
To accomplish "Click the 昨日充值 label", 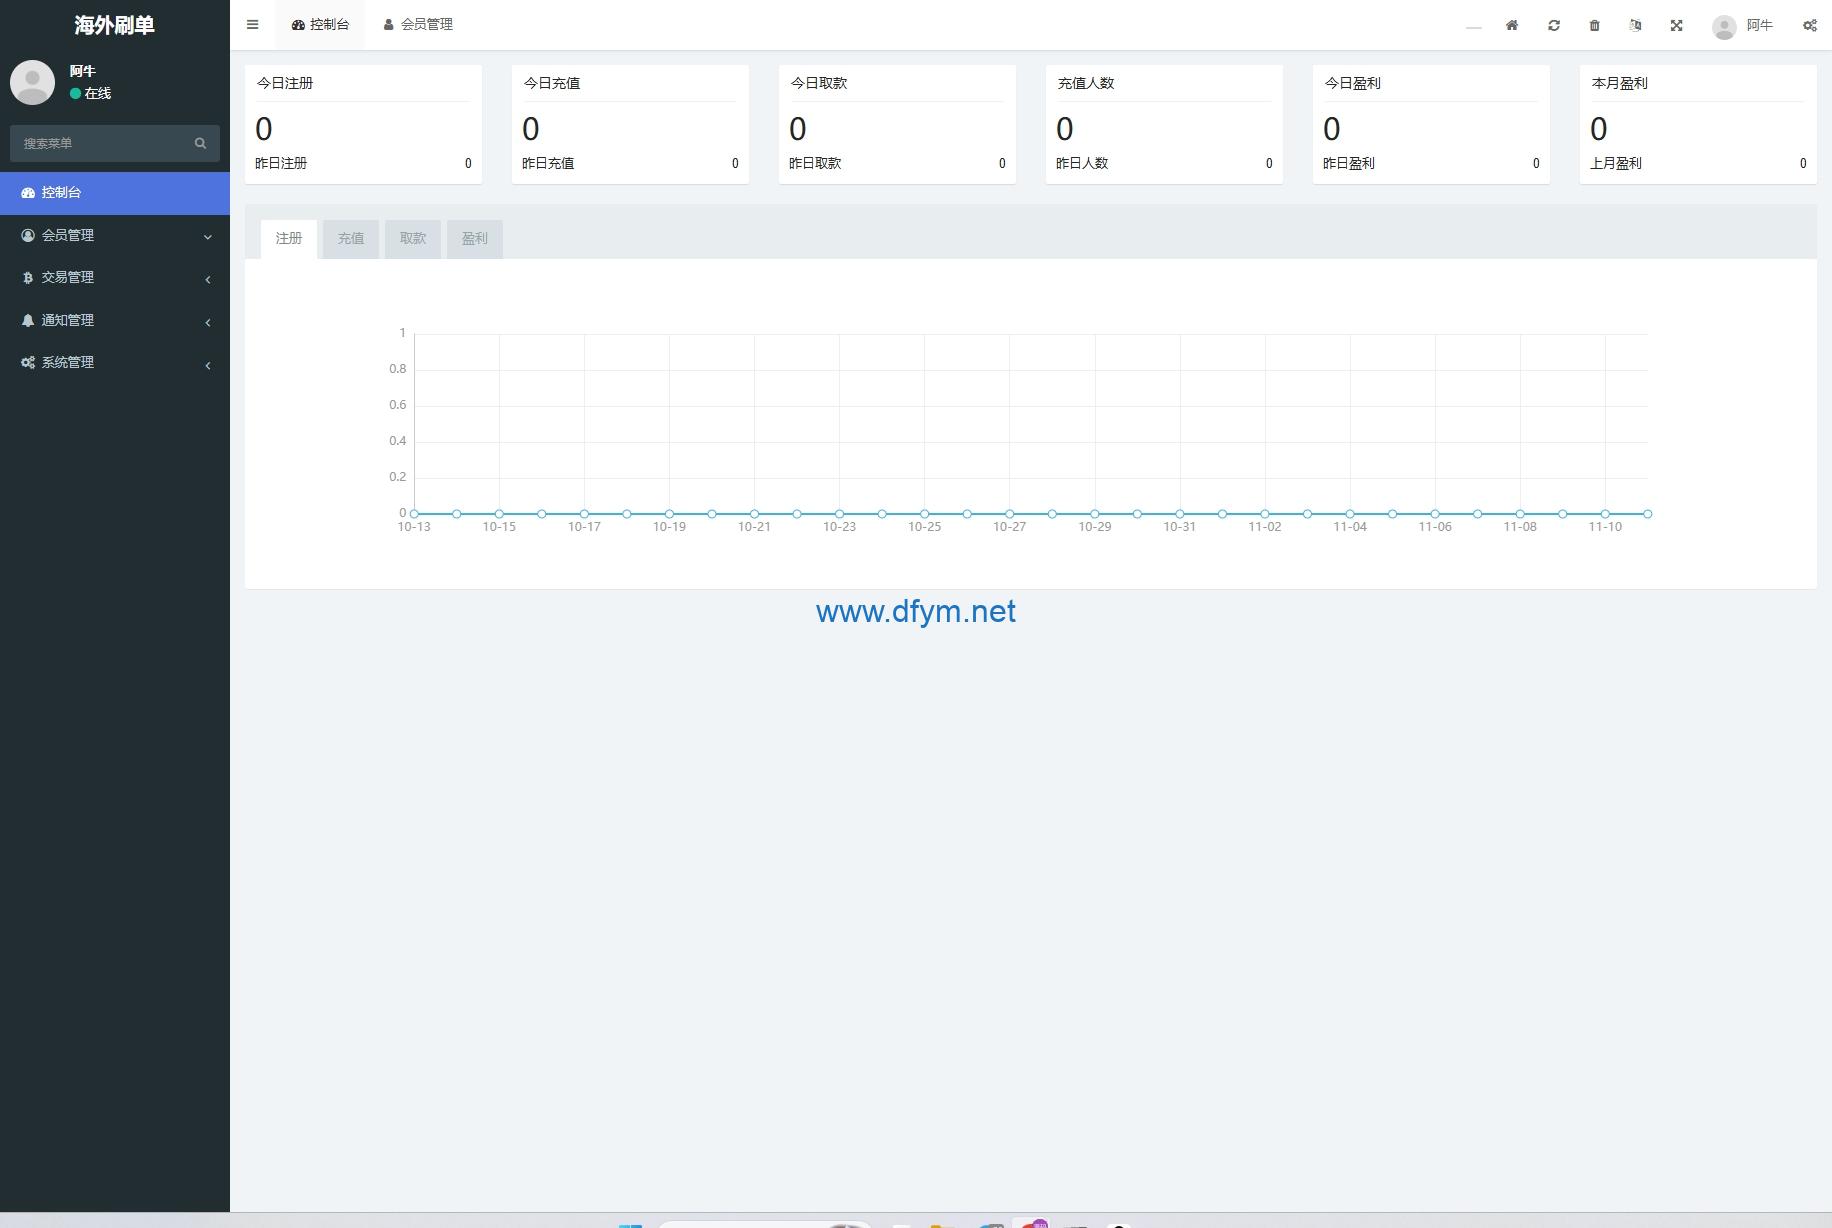I will (548, 164).
